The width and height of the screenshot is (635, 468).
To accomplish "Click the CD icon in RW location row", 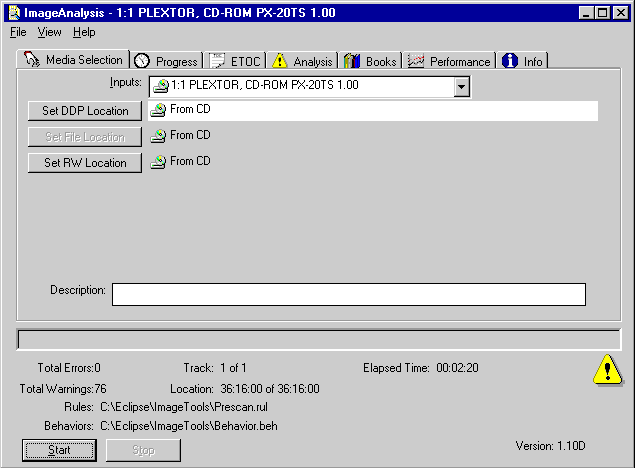I will [x=158, y=162].
